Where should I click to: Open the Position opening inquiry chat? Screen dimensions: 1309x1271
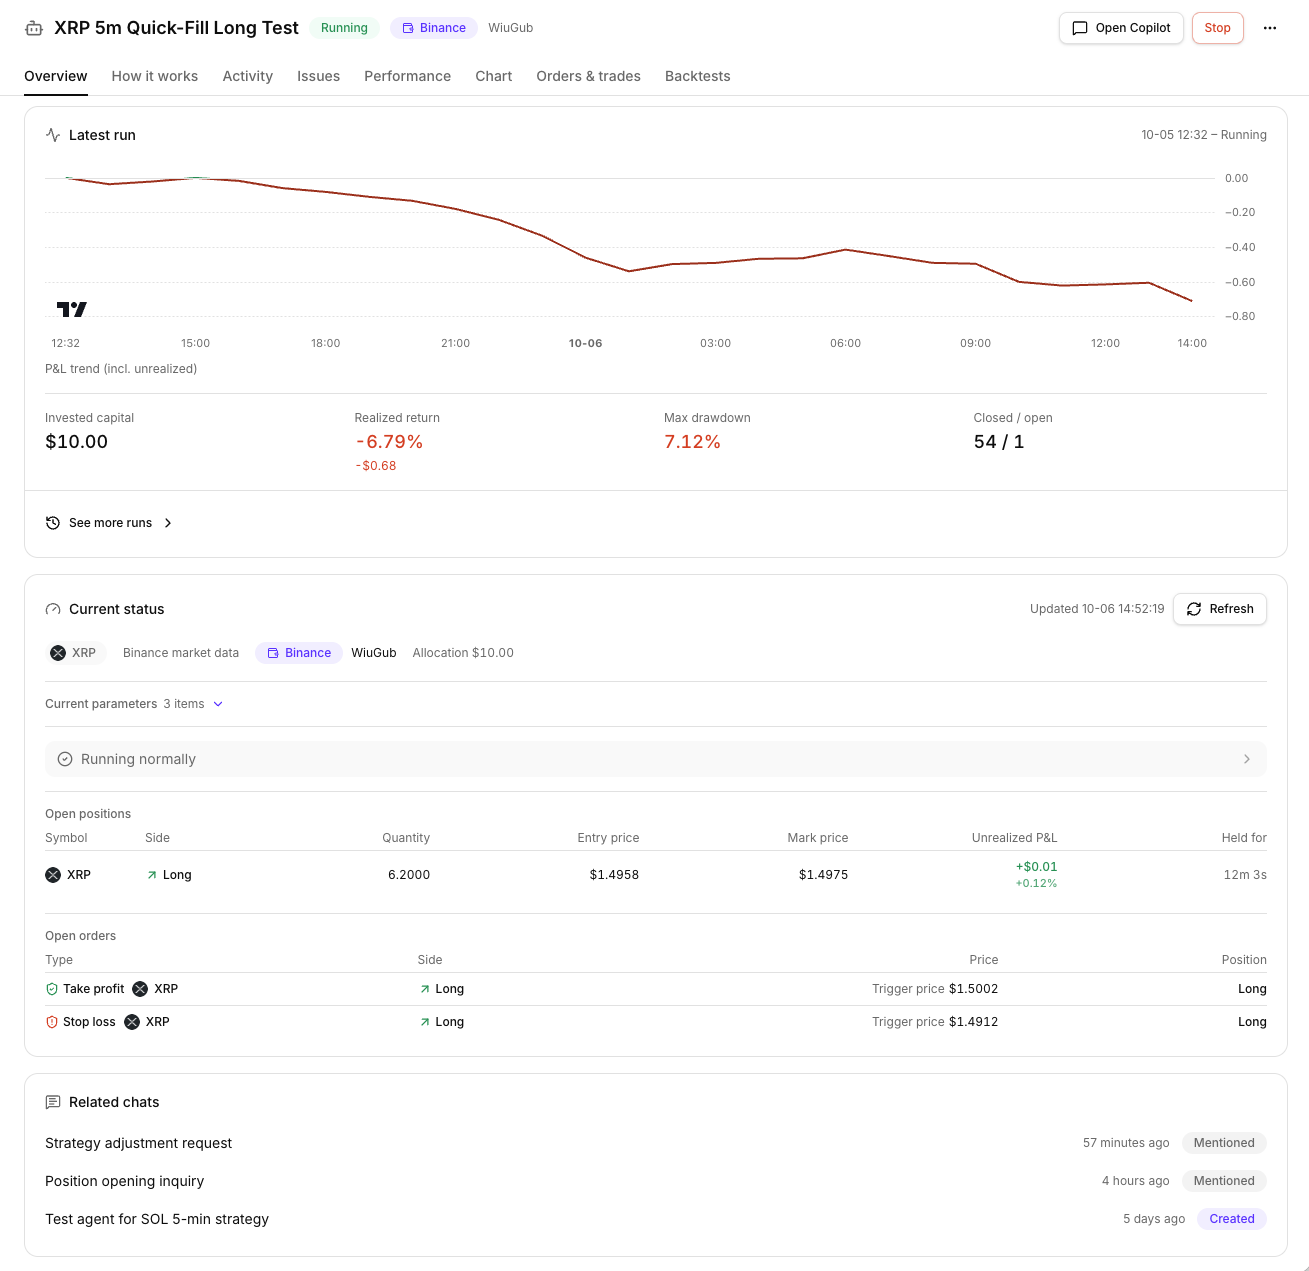point(125,1181)
